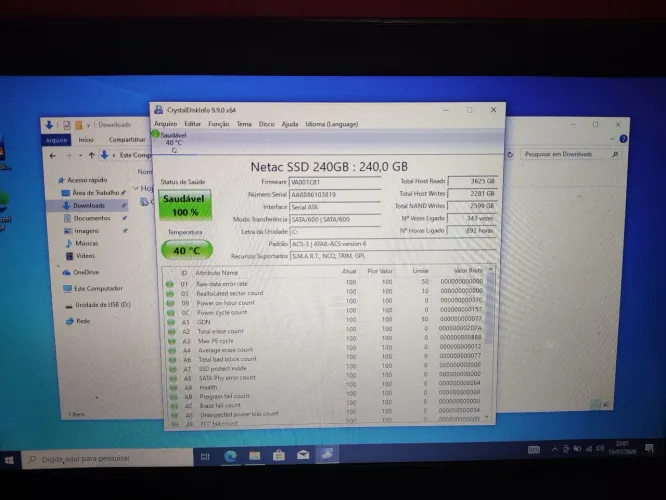Image resolution: width=666 pixels, height=500 pixels.
Task: Open the Função menu
Action: tap(219, 124)
